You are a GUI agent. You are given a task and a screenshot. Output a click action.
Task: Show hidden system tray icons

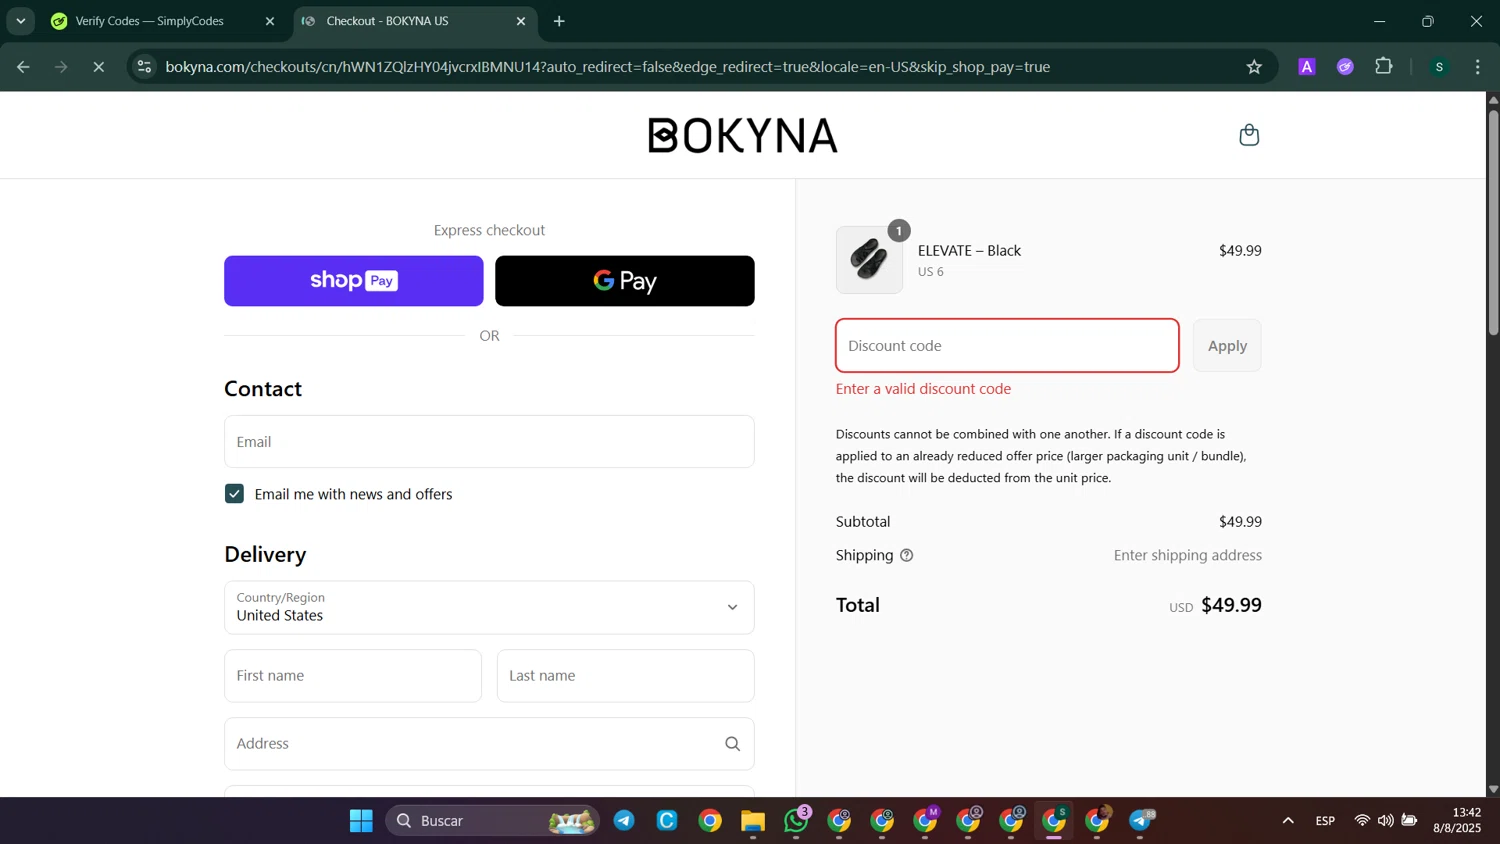tap(1288, 821)
